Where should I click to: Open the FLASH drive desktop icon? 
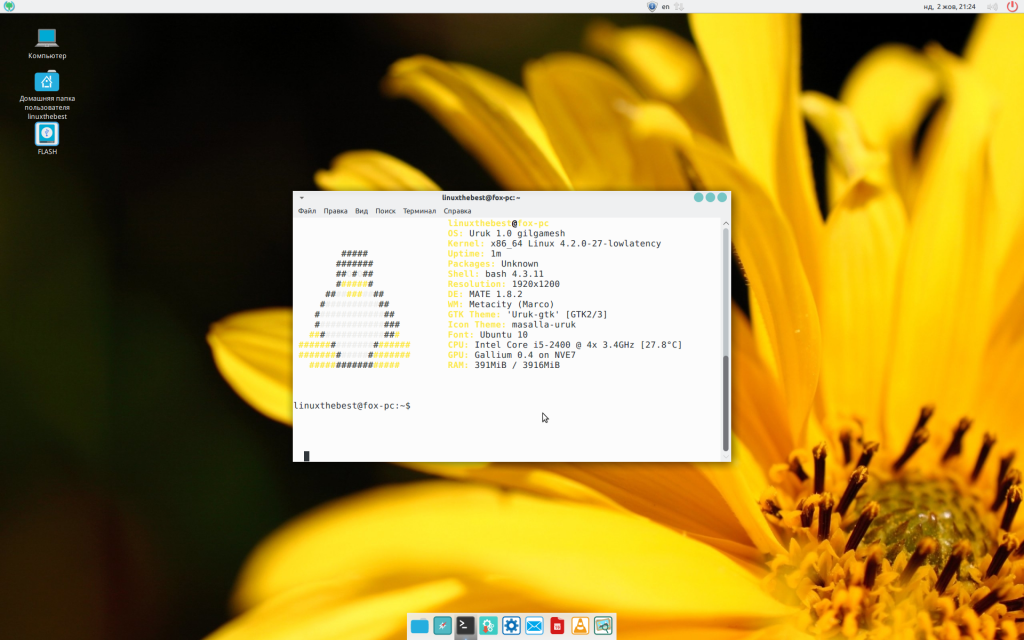tap(47, 135)
